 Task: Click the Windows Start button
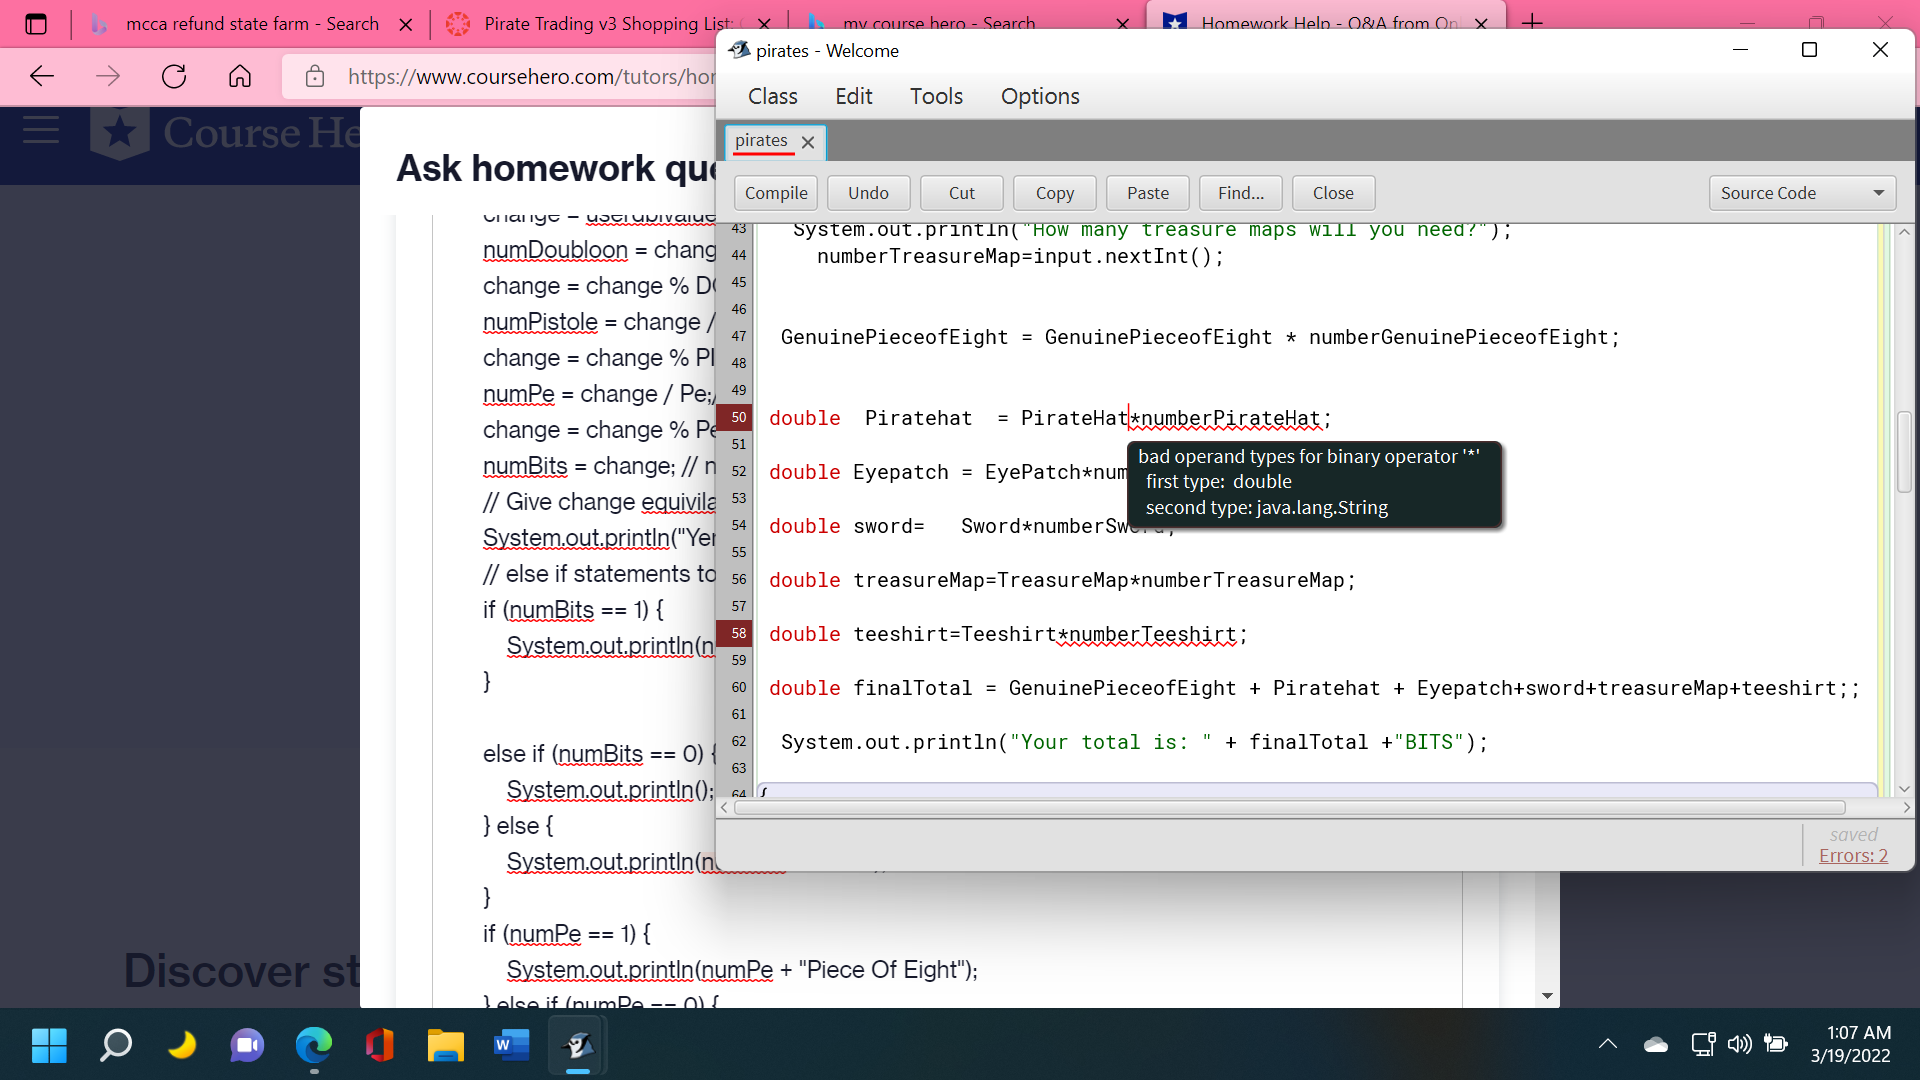49,1045
